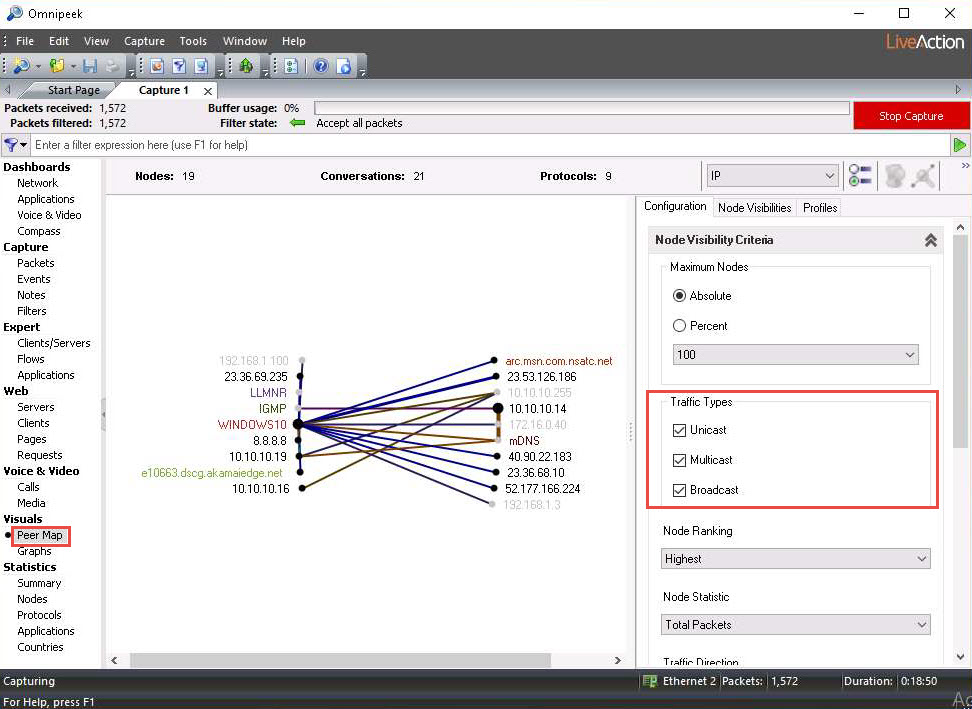972x709 pixels.
Task: Switch to the Start Page tab
Action: point(74,90)
